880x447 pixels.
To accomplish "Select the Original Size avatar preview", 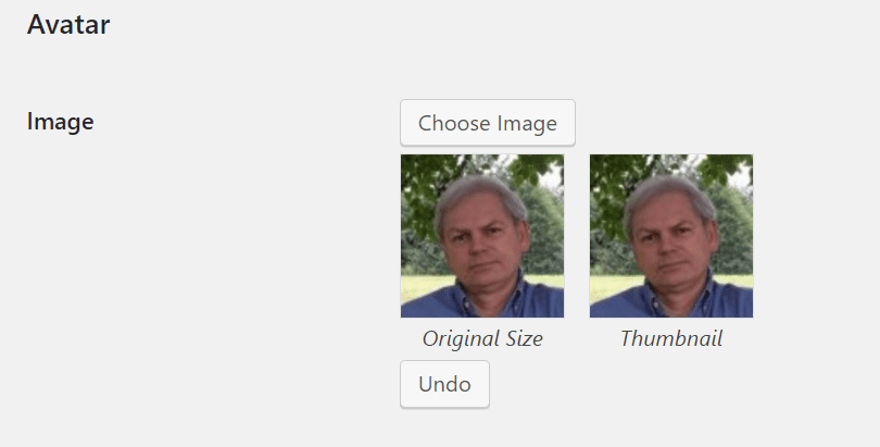I will 482,235.
